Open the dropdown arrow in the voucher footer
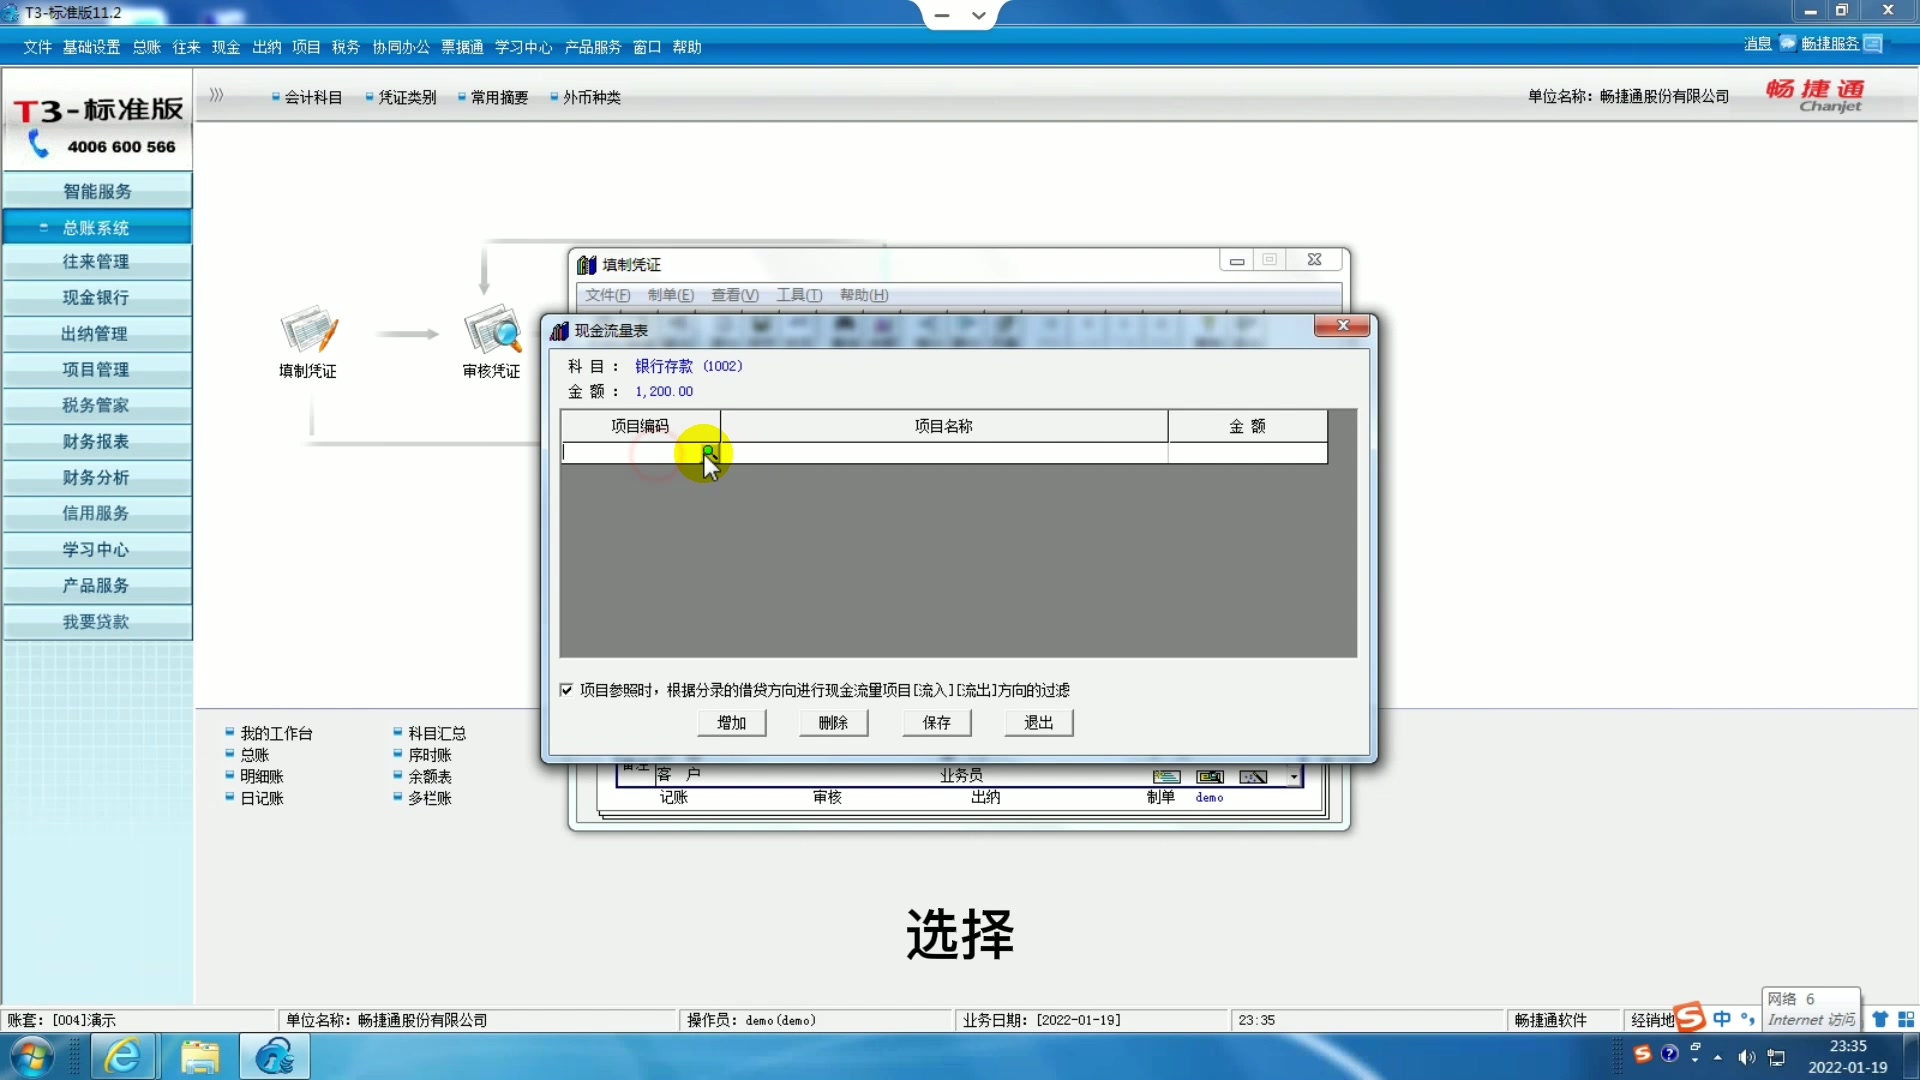The image size is (1920, 1080). (1294, 777)
